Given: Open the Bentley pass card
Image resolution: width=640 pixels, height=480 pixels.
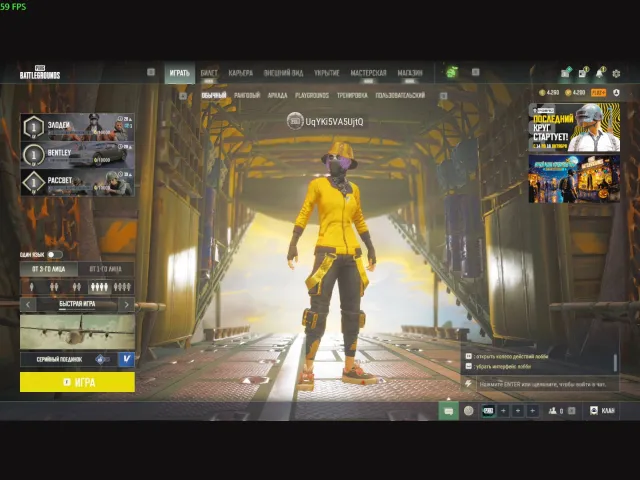Looking at the screenshot, I should click(x=77, y=155).
